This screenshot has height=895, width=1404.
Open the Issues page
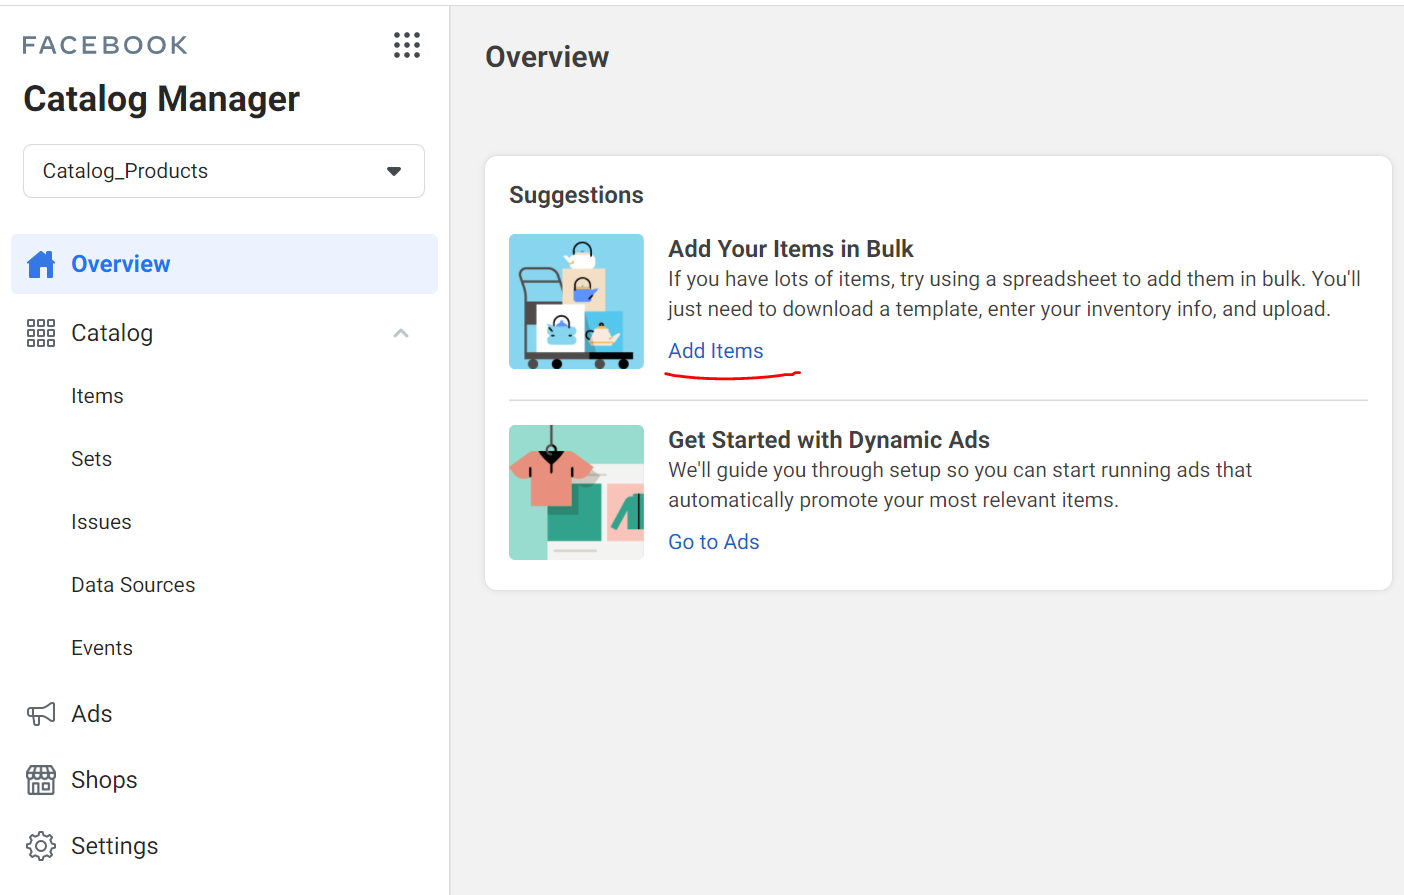pyautogui.click(x=101, y=522)
